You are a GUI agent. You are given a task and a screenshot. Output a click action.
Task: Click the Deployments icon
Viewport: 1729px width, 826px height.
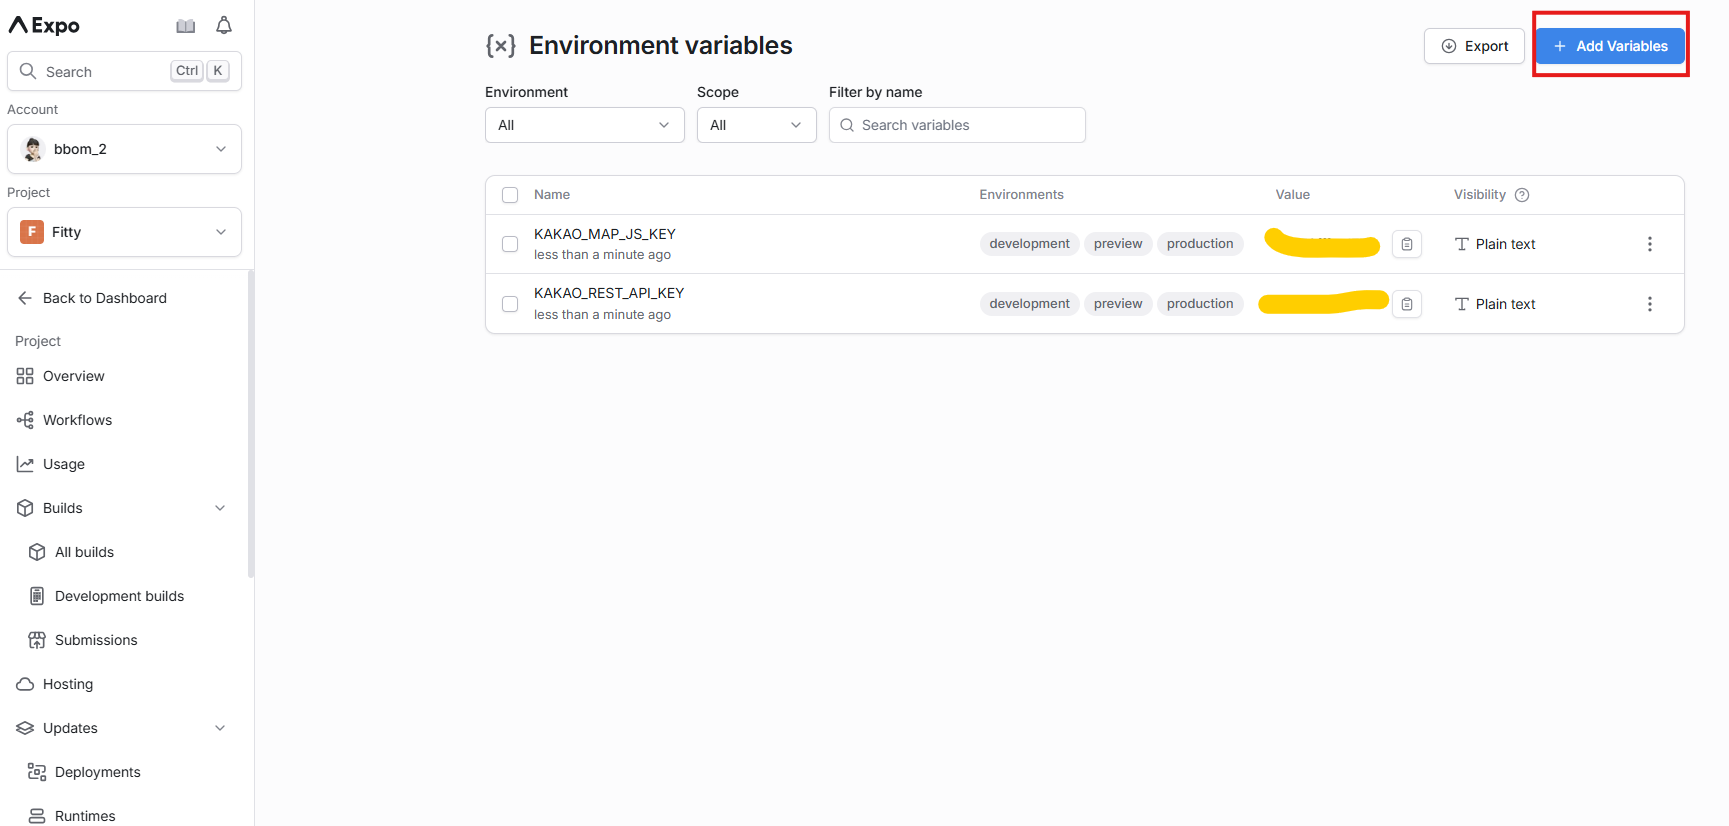tap(37, 772)
